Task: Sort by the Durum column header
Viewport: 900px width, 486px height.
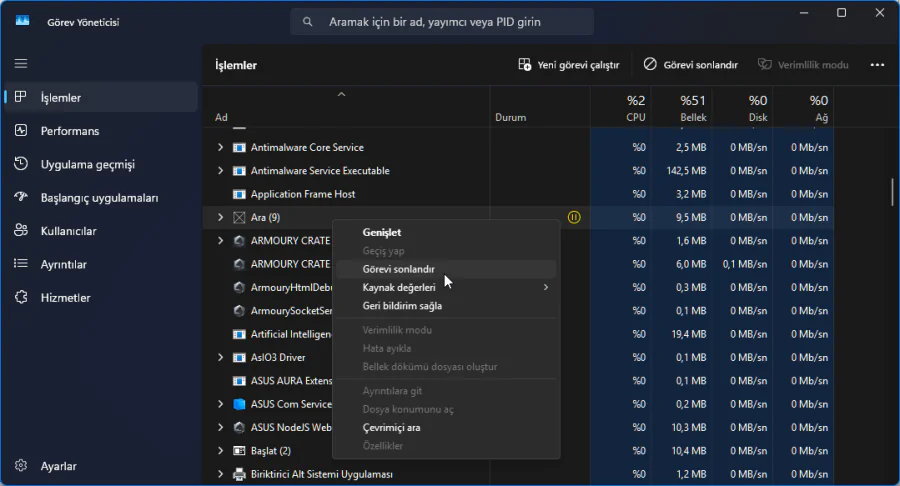Action: click(x=540, y=108)
